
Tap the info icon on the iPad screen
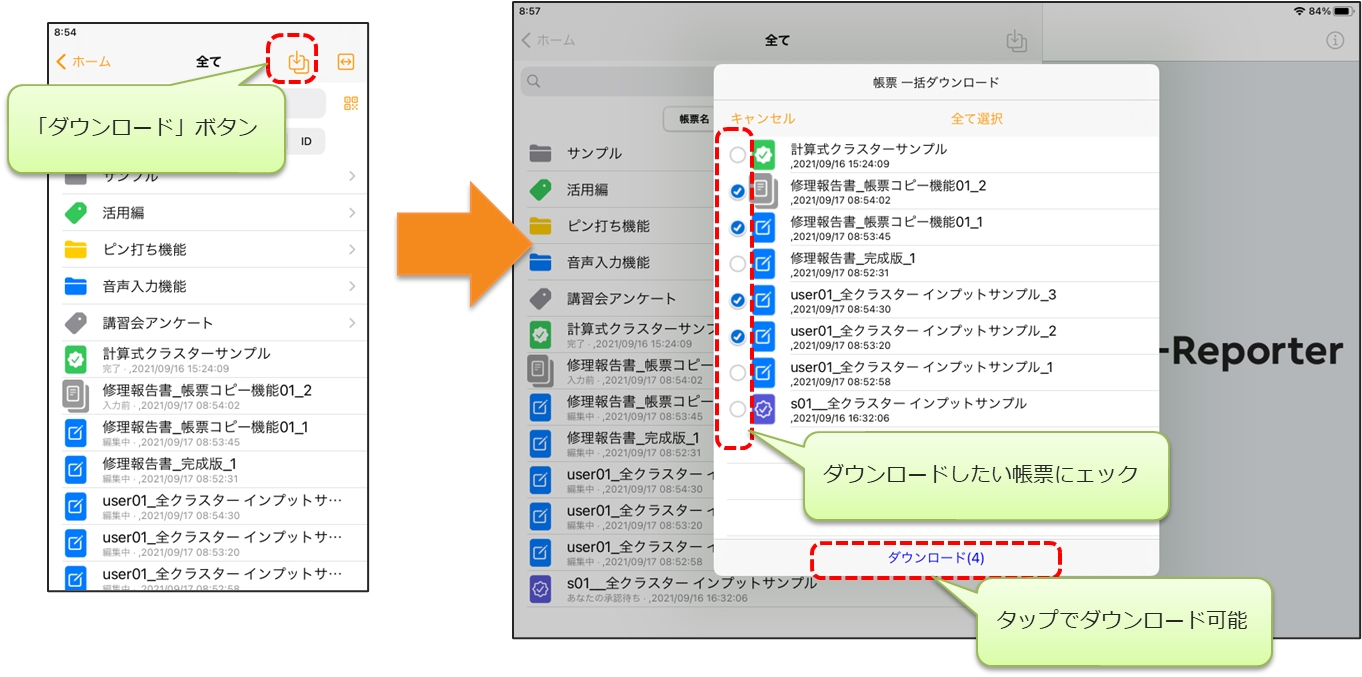point(1334,41)
